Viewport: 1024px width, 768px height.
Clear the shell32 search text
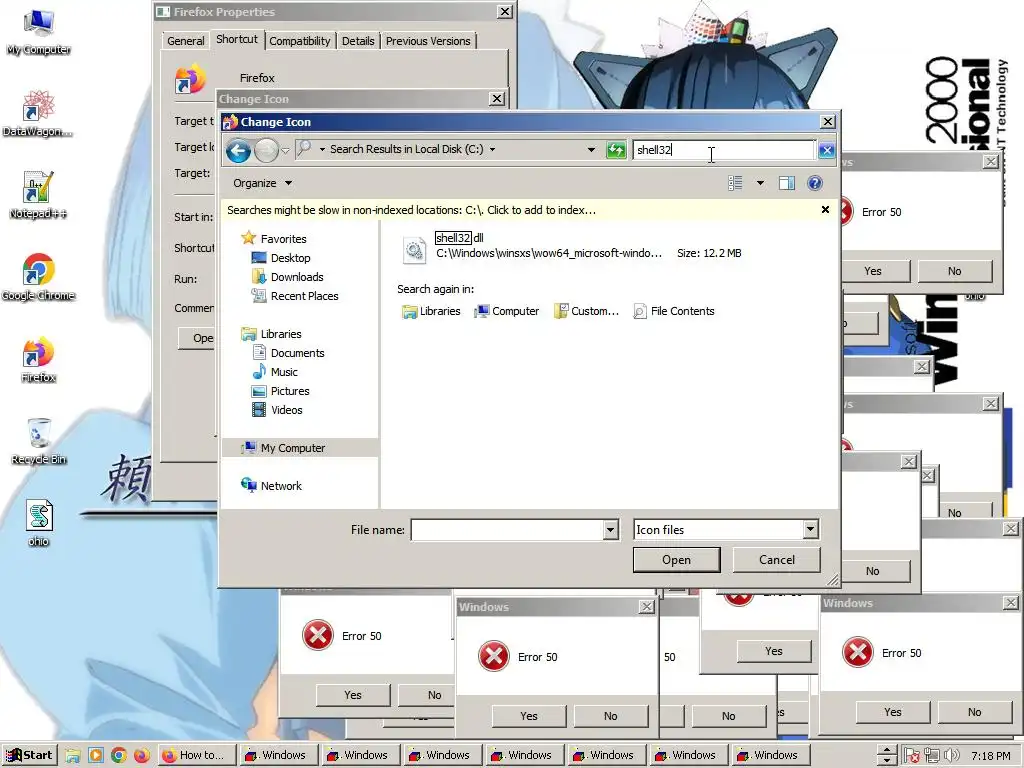(x=826, y=150)
